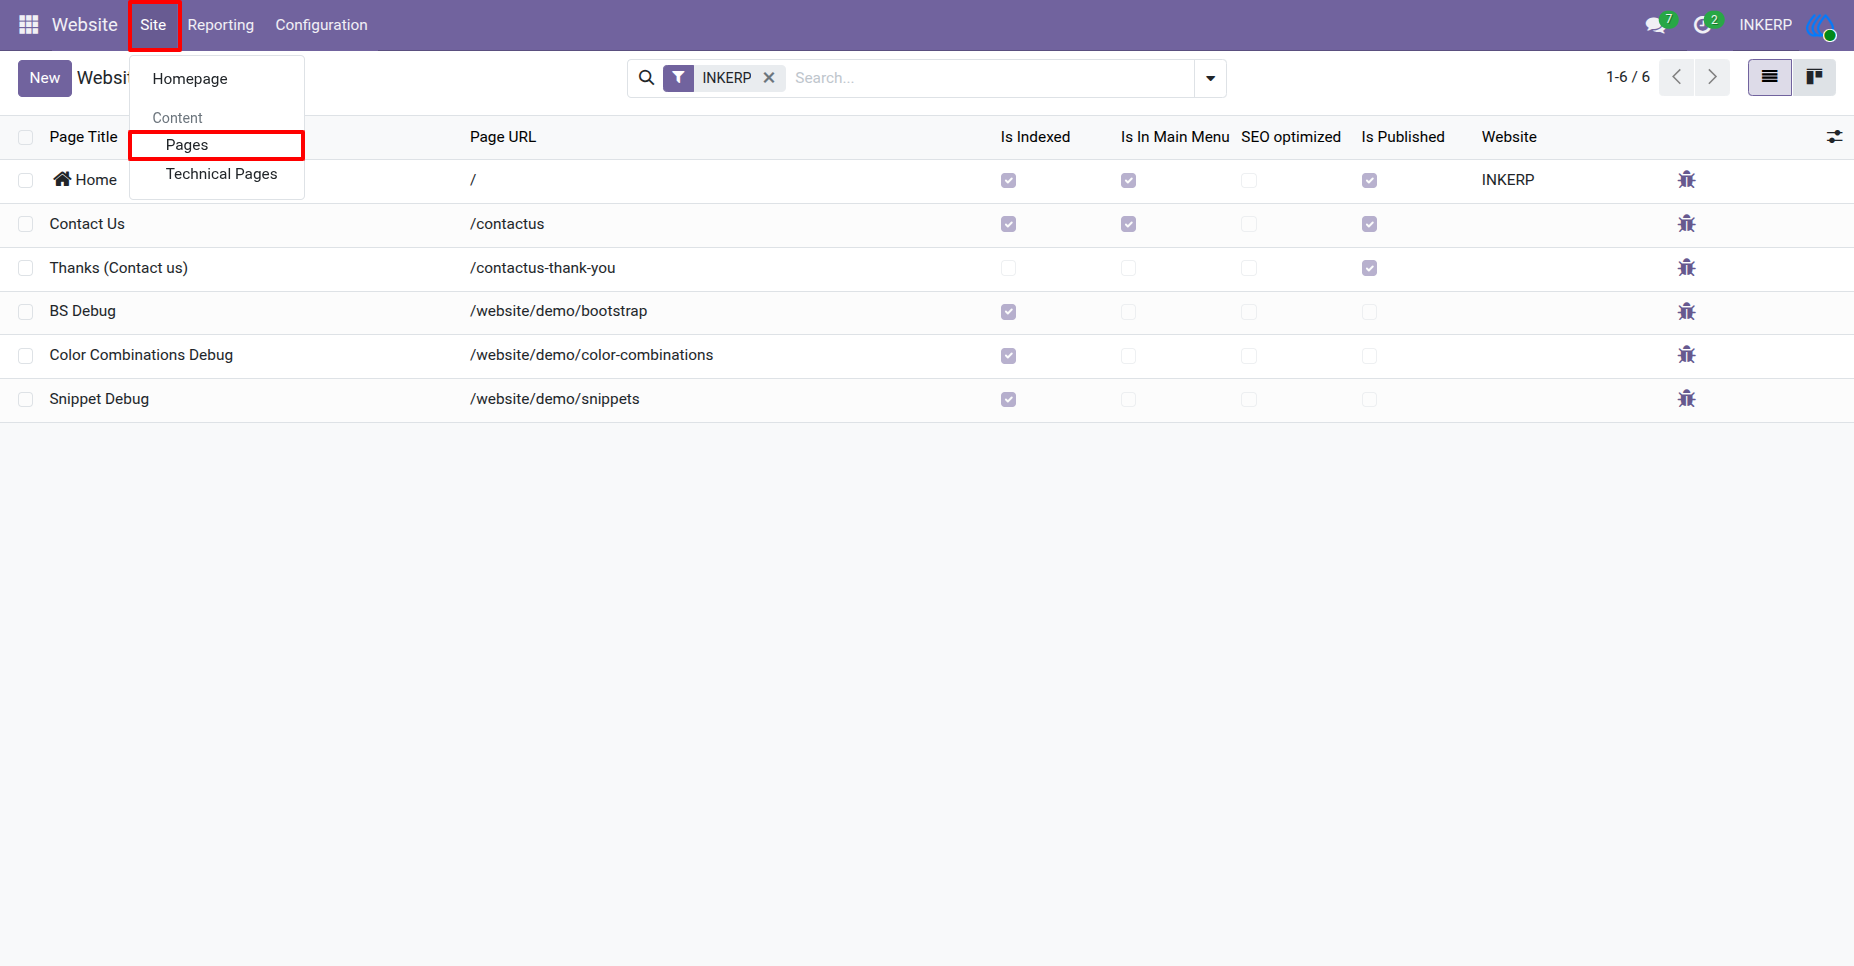The image size is (1854, 966).
Task: Expand the search options dropdown arrow
Action: [x=1210, y=78]
